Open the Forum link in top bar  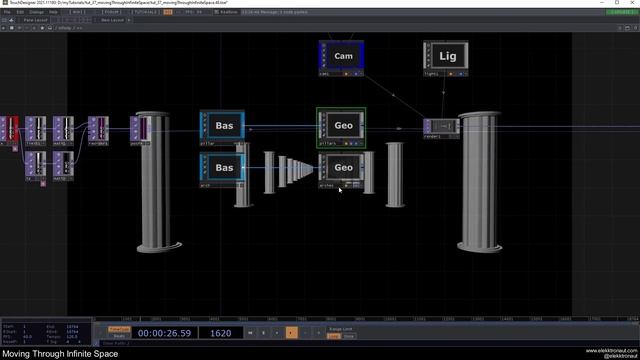pos(111,12)
